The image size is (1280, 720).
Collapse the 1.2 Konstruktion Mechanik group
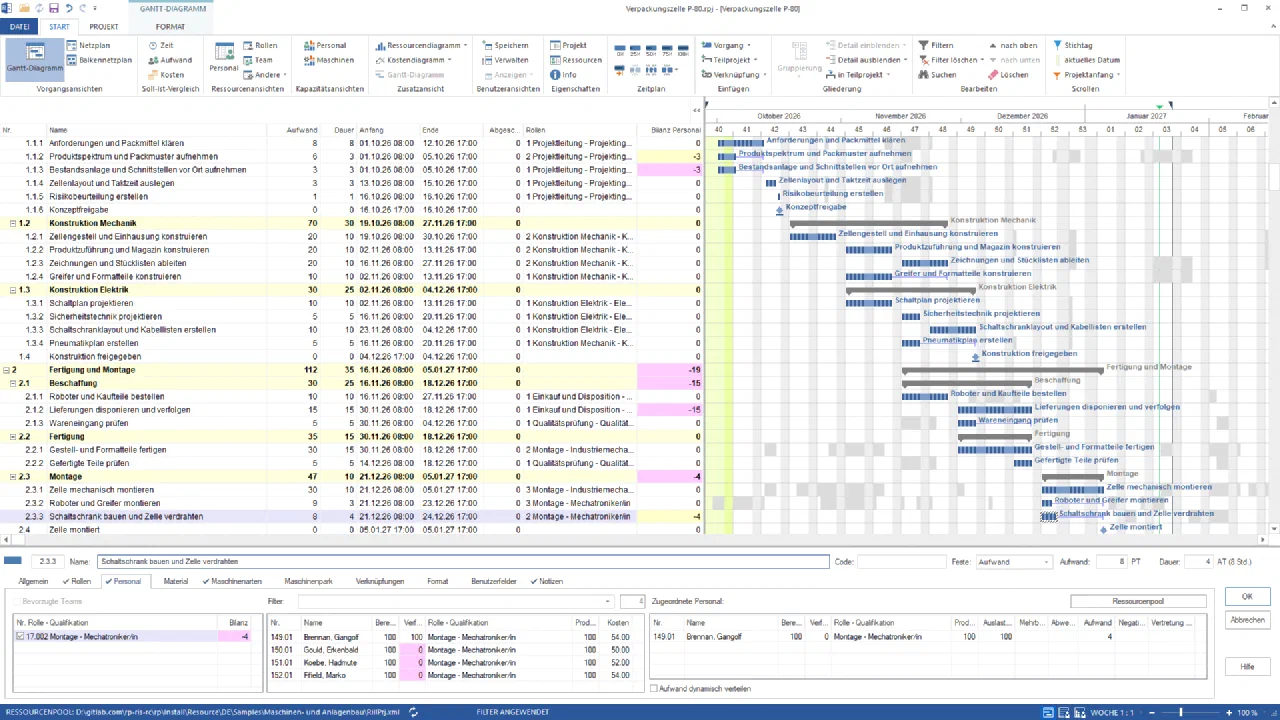tap(13, 223)
